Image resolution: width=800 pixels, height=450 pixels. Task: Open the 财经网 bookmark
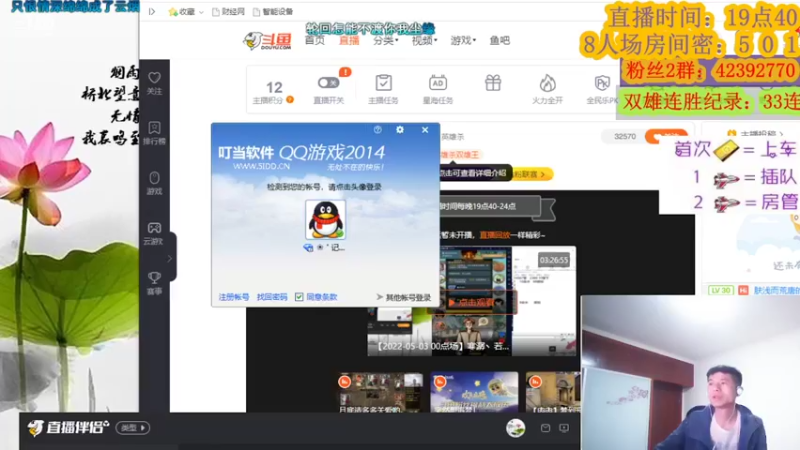point(228,11)
